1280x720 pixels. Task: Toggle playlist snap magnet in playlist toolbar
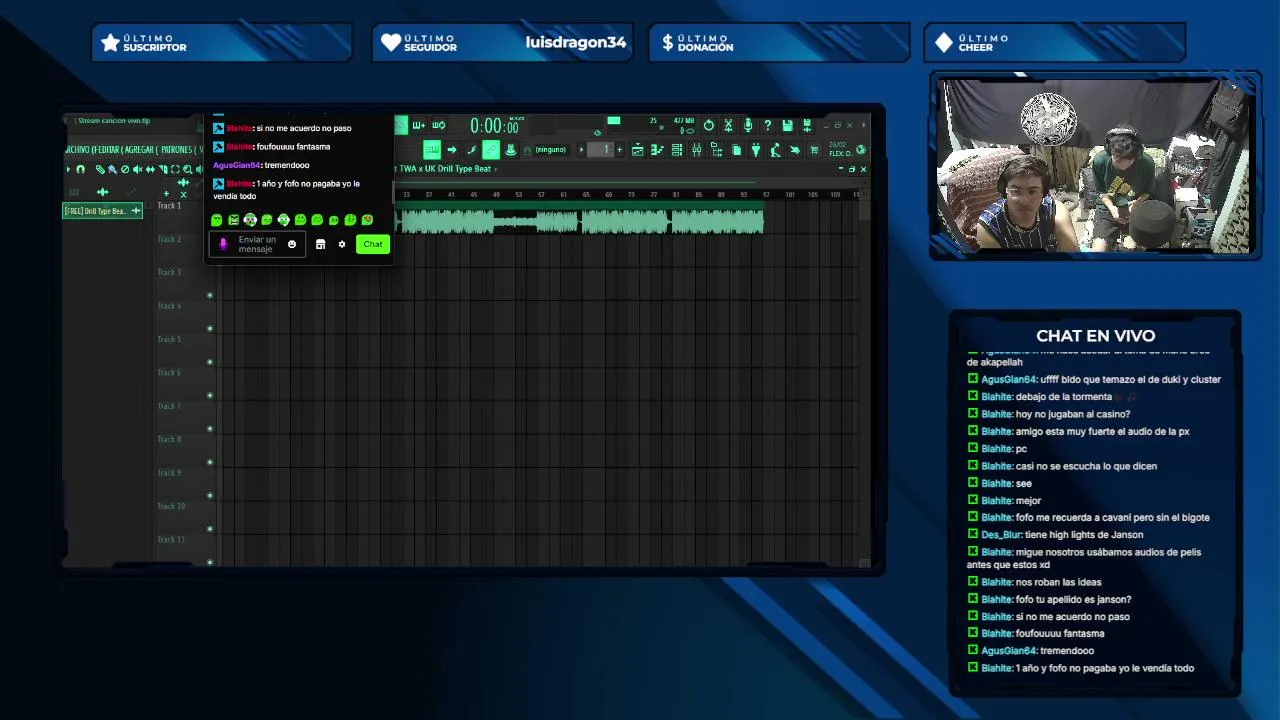(80, 169)
